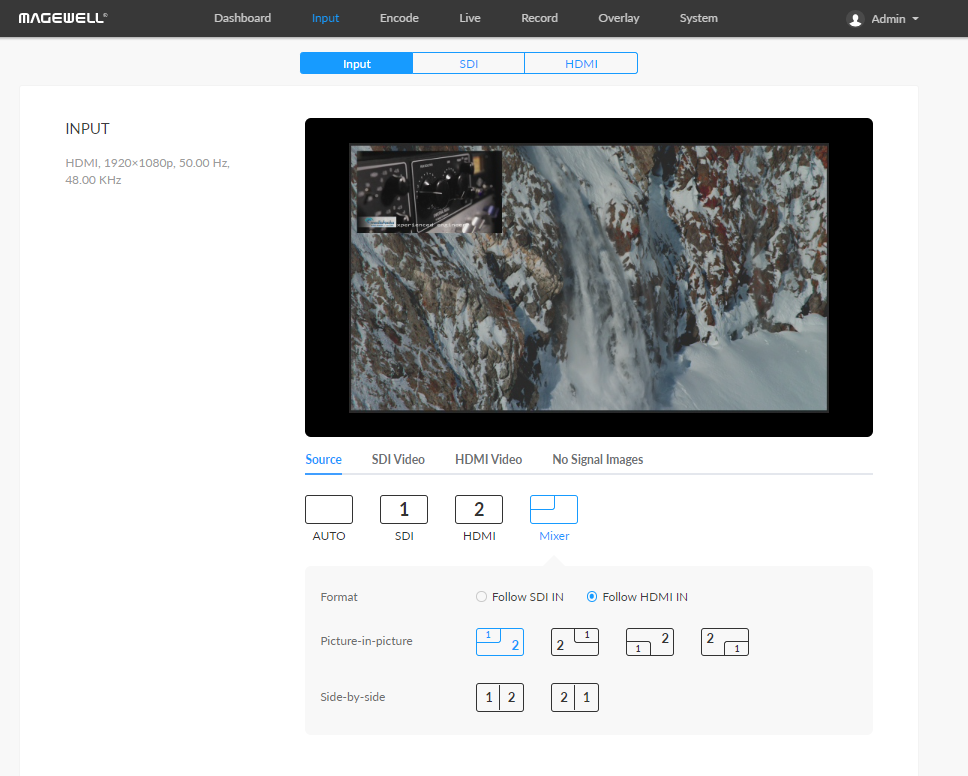Click the Side-by-side label
This screenshot has width=968, height=776.
coord(353,697)
